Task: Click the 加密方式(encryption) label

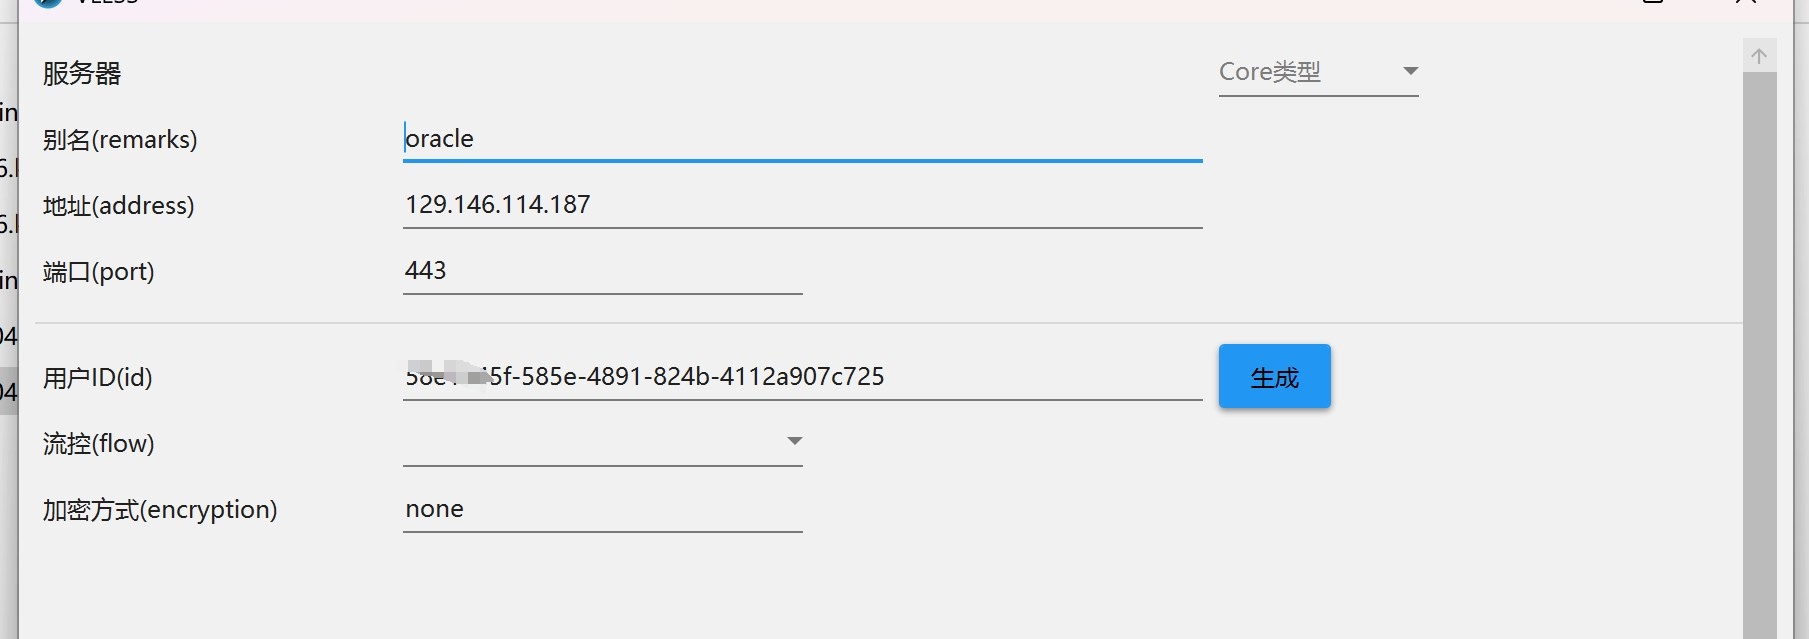Action: [x=159, y=510]
